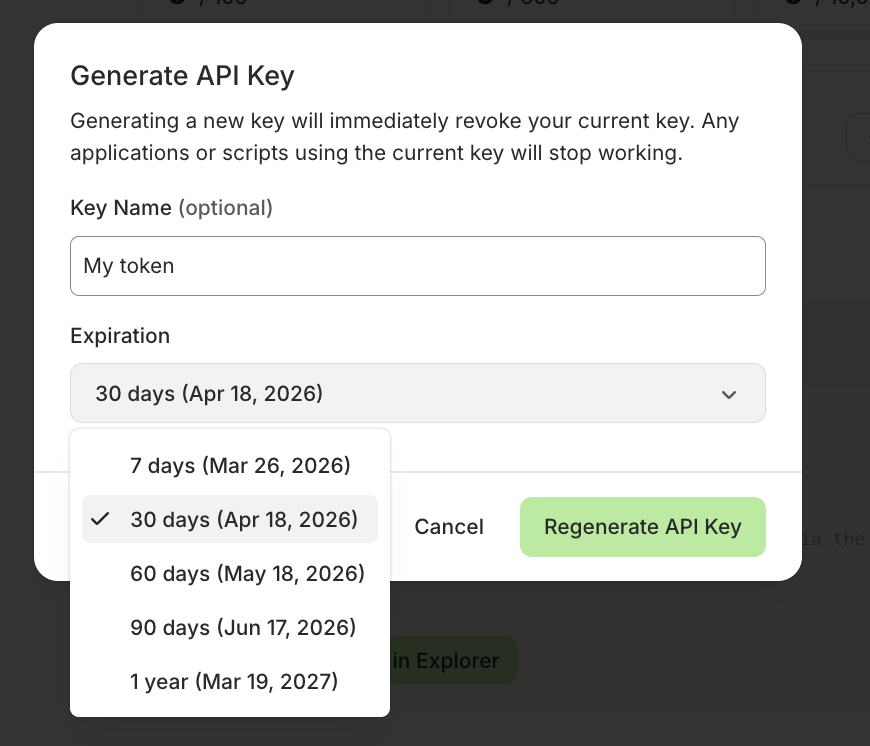Open the Expiration combo box
This screenshot has width=870, height=746.
418,393
